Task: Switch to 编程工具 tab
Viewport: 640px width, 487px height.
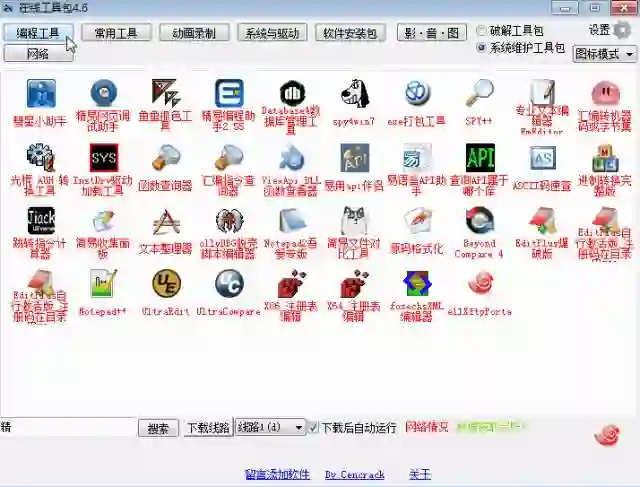Action: 39,33
